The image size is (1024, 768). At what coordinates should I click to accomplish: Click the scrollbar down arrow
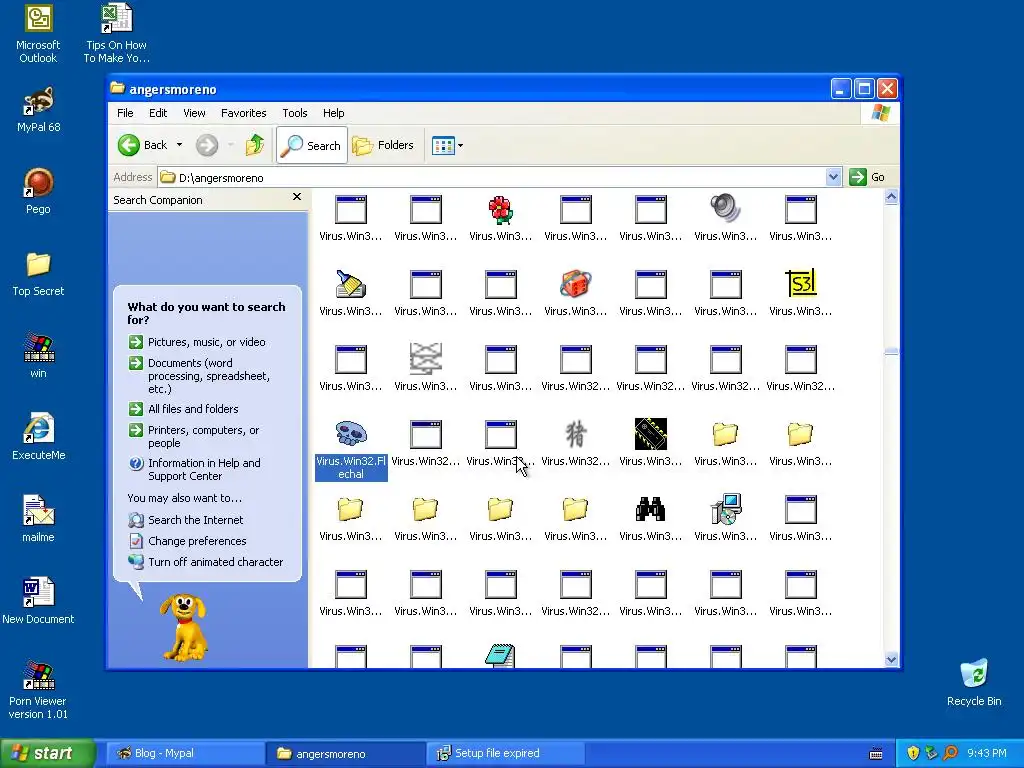(x=891, y=659)
